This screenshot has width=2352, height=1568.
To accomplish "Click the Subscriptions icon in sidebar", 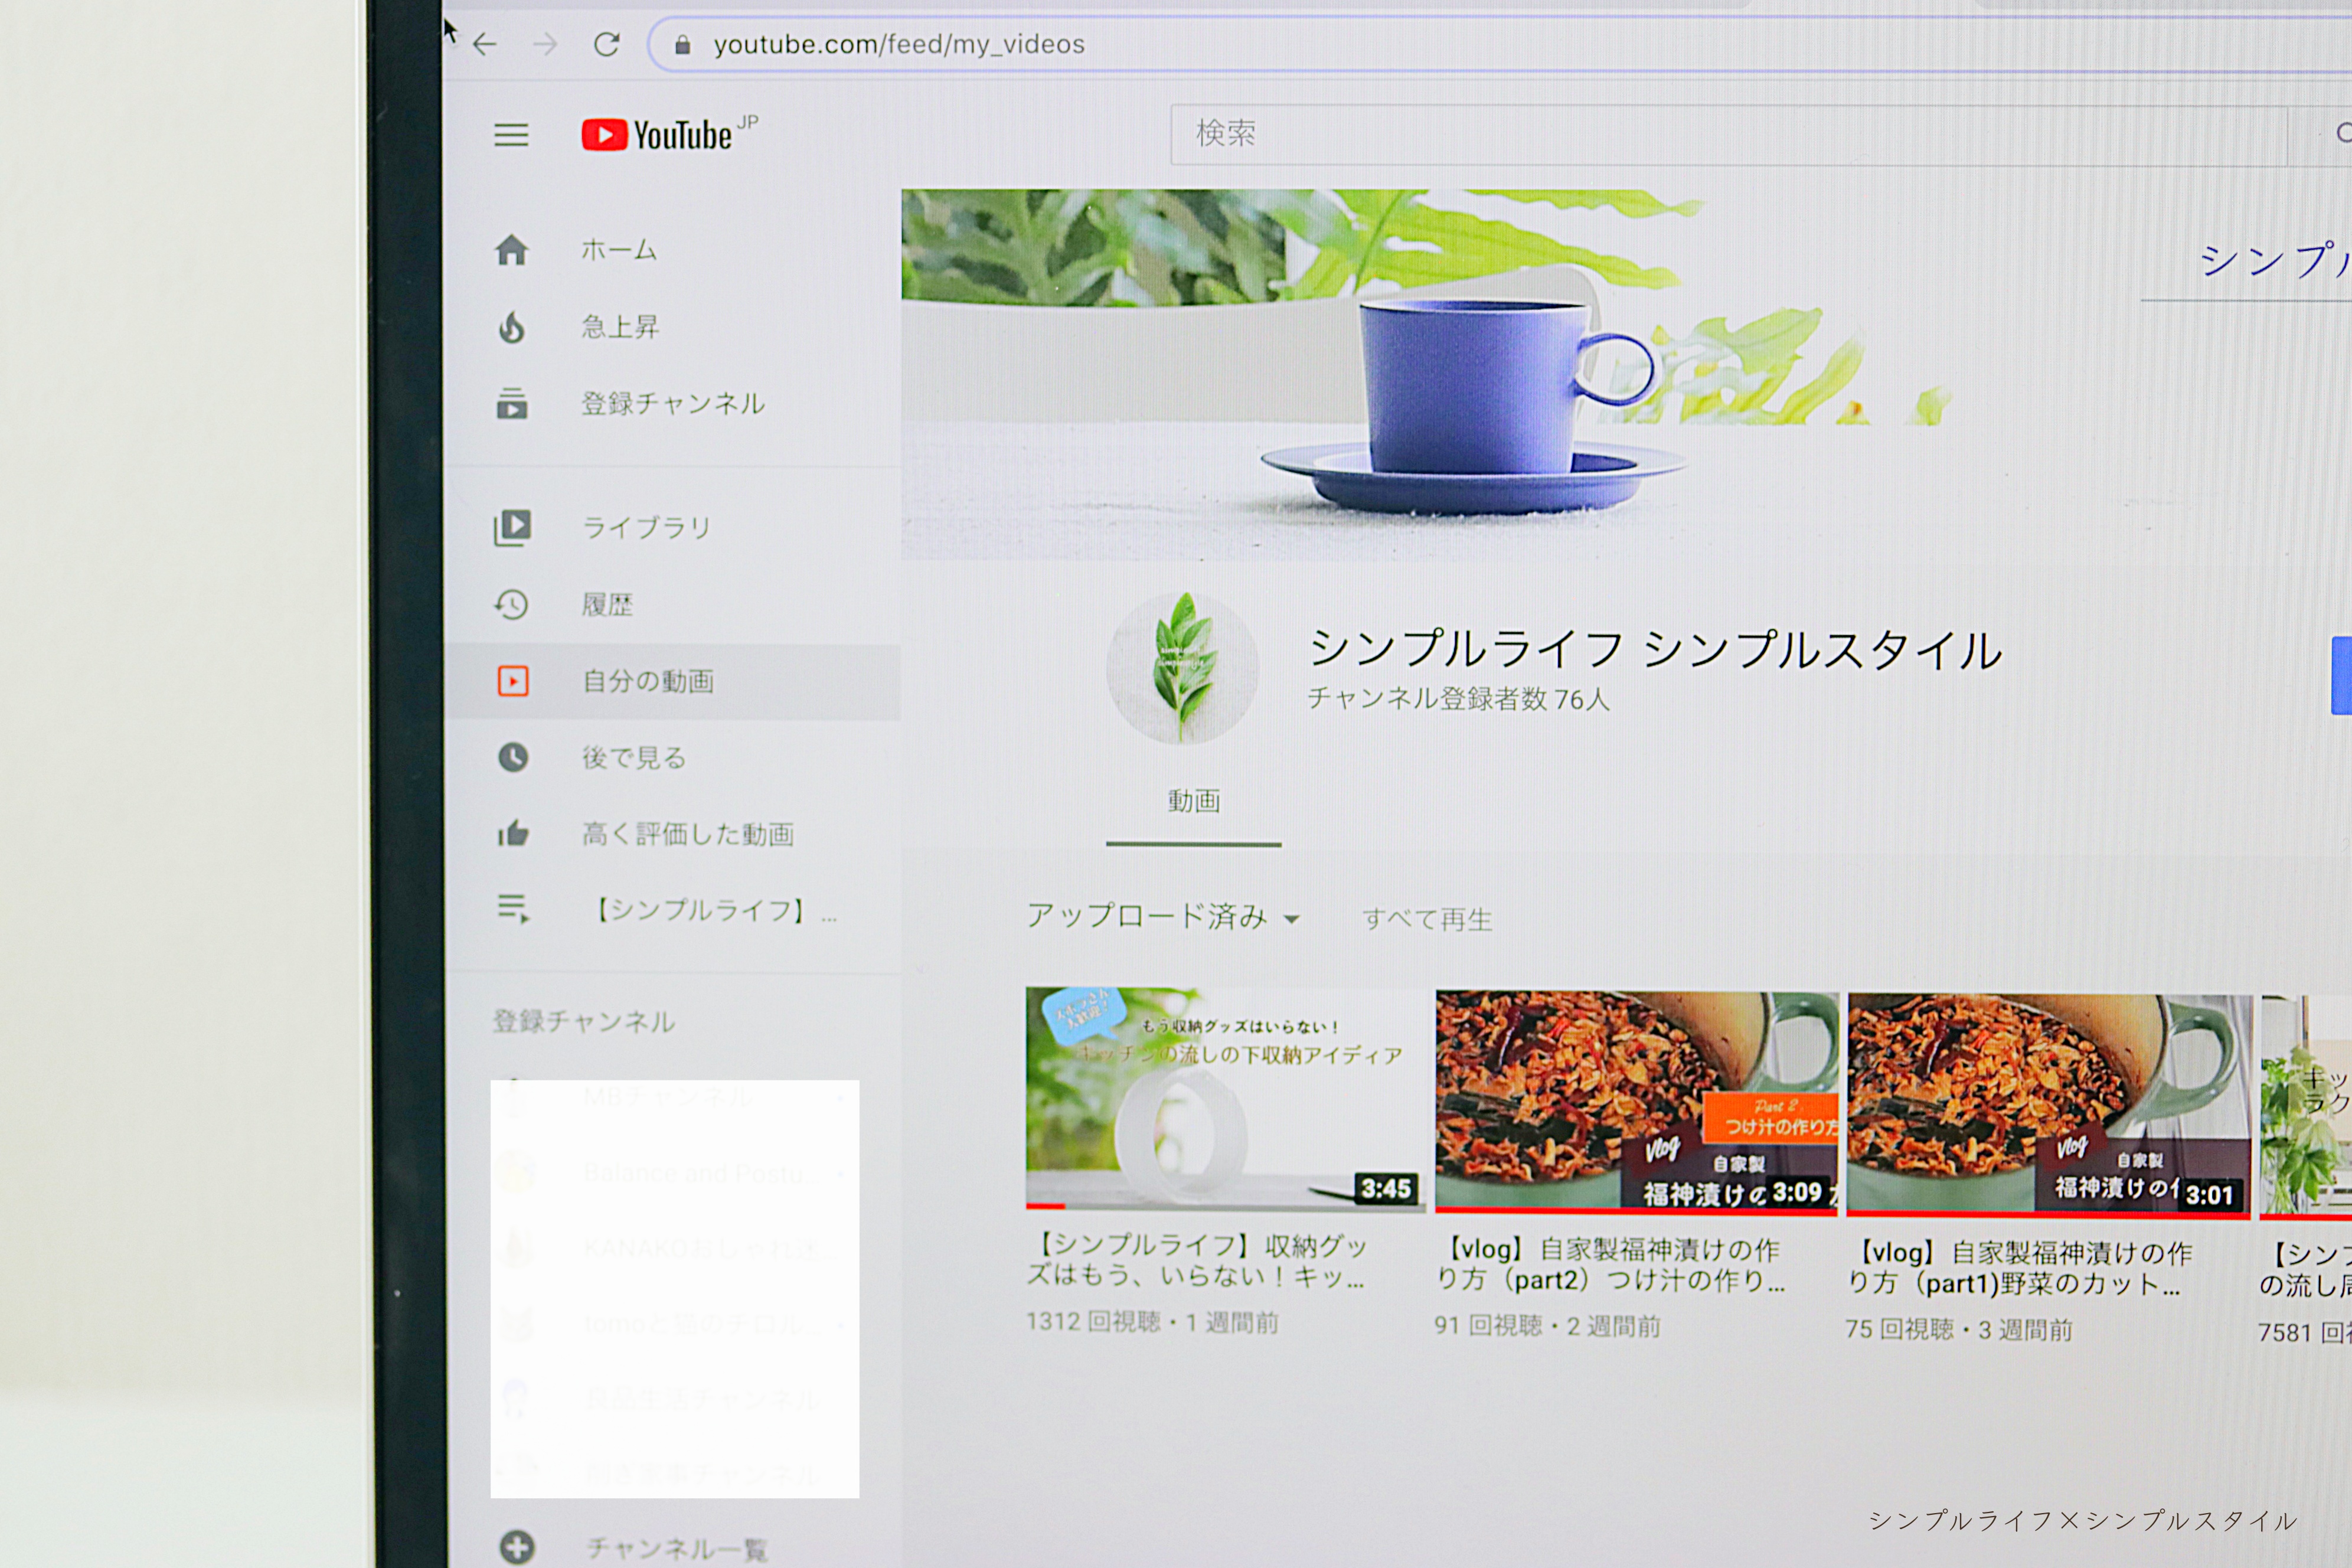I will pyautogui.click(x=511, y=404).
